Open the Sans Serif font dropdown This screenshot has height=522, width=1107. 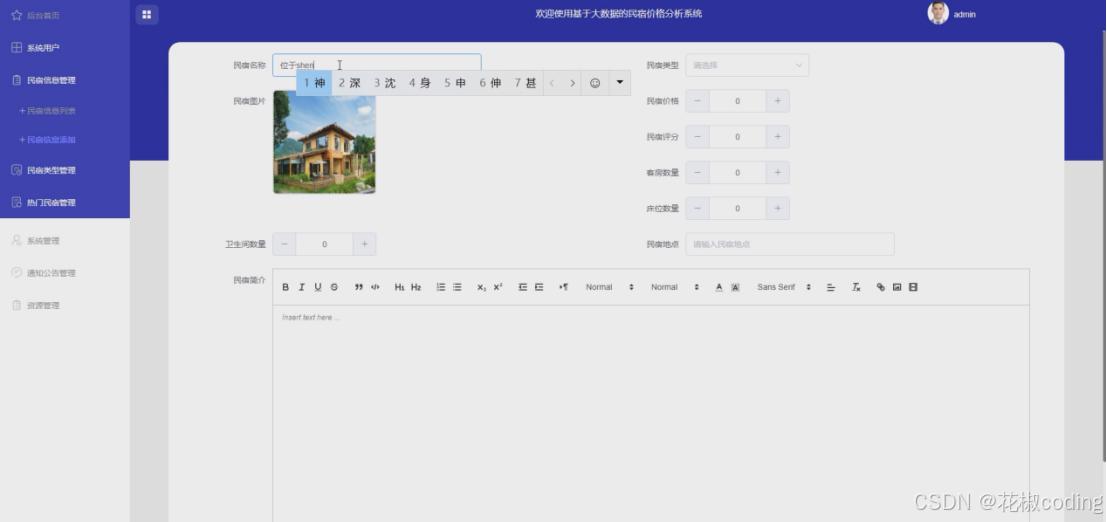pos(784,287)
